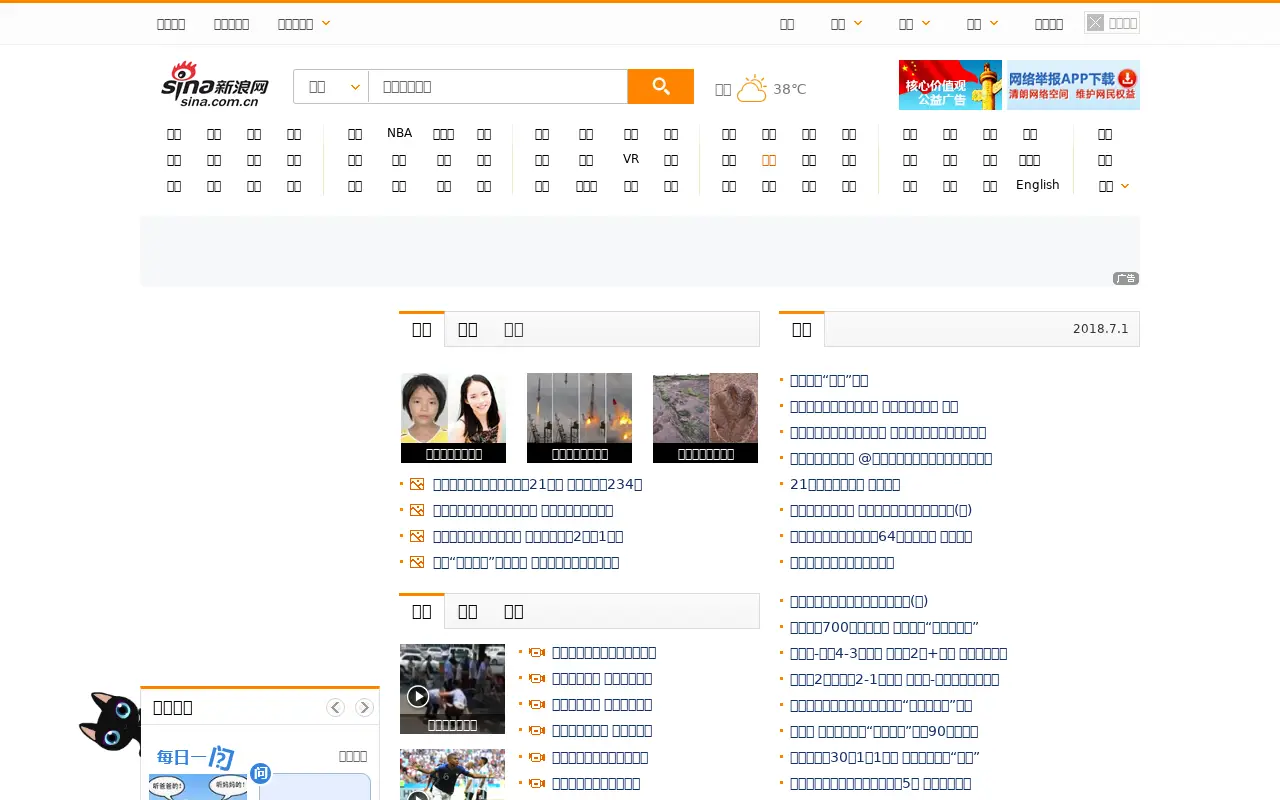Open the NBA channel link
This screenshot has width=1280, height=800.
tap(399, 133)
